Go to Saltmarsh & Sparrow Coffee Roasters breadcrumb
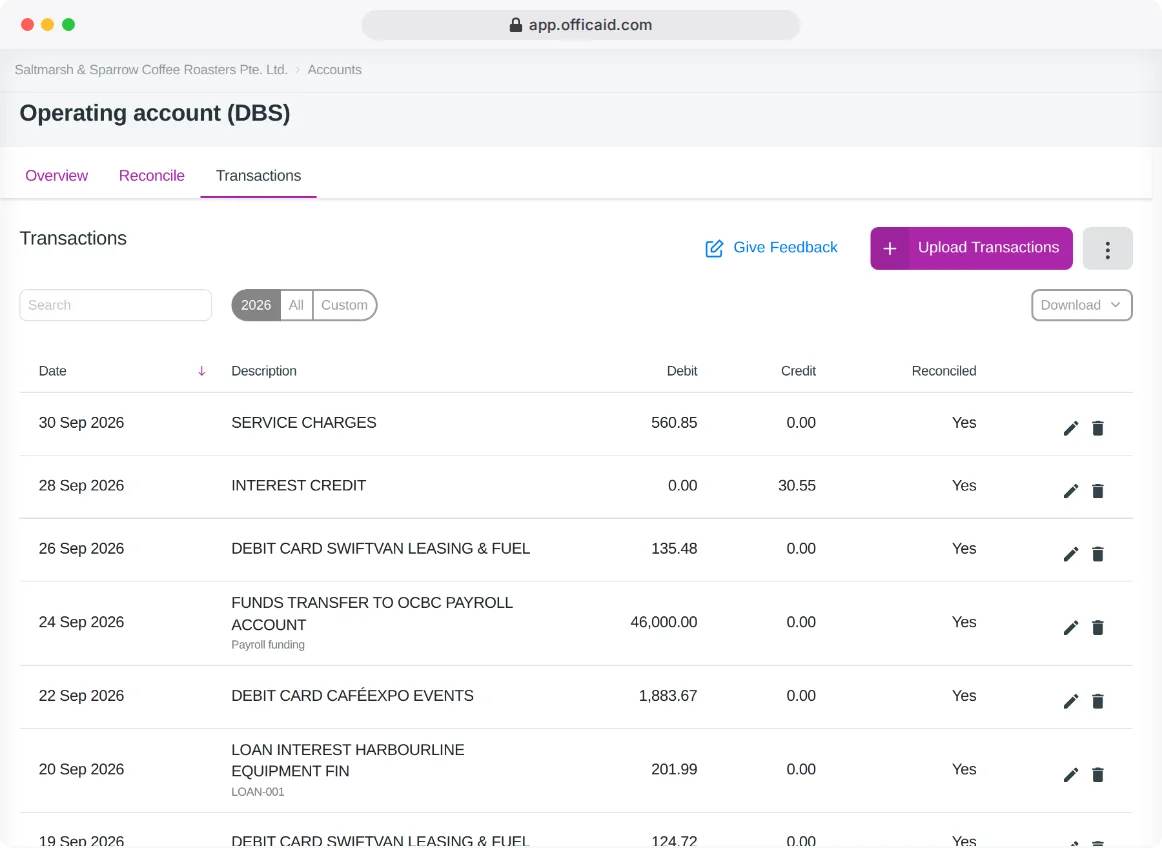Image resolution: width=1162 pixels, height=848 pixels. (x=151, y=70)
